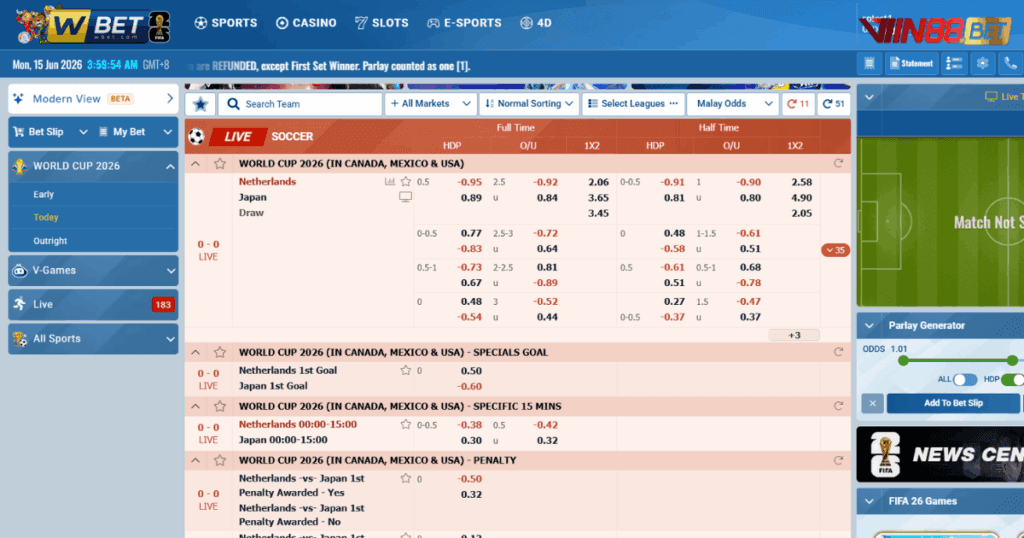Screen dimensions: 1024x538
Task: Collapse the Penalty league section
Action: click(195, 460)
